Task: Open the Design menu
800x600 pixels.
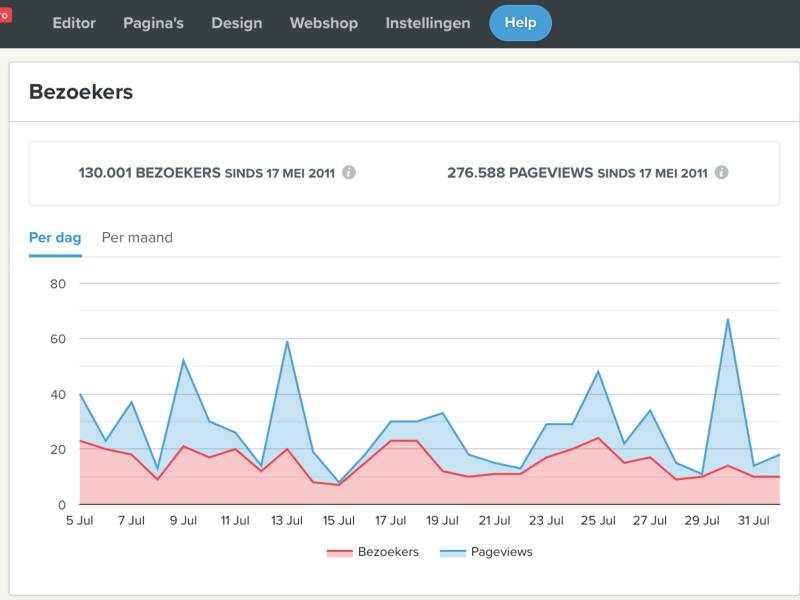Action: 237,23
